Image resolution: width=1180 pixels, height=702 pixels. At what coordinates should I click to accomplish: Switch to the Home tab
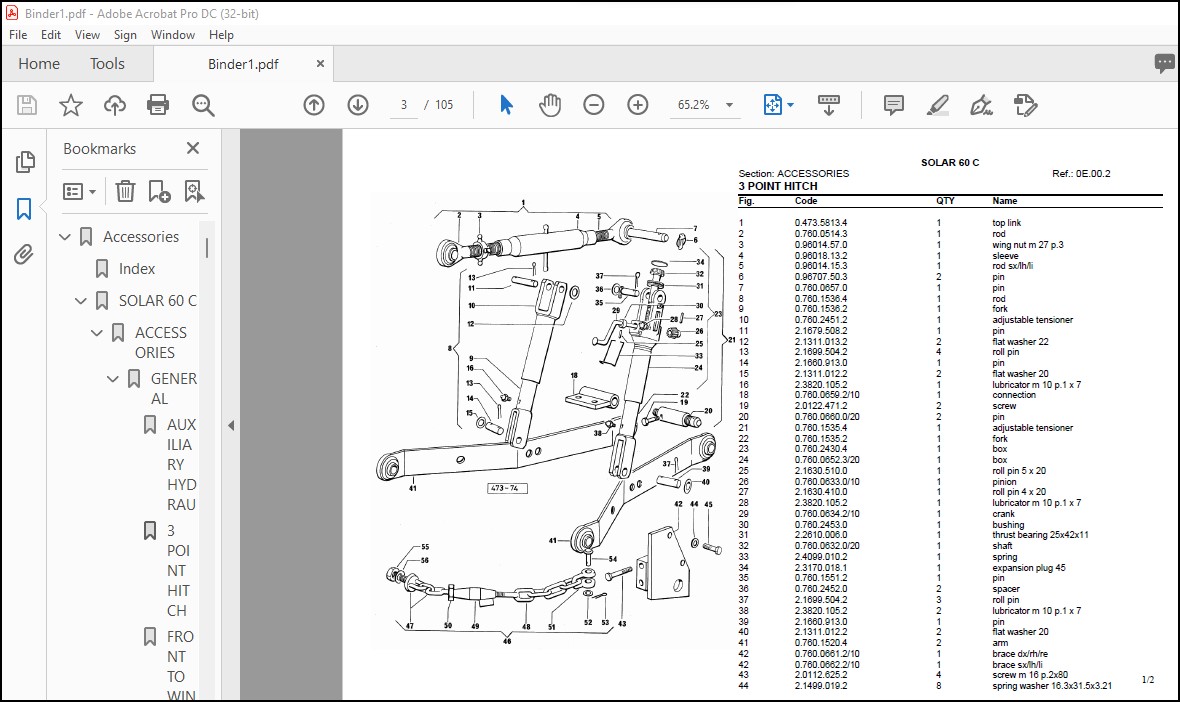pos(39,64)
